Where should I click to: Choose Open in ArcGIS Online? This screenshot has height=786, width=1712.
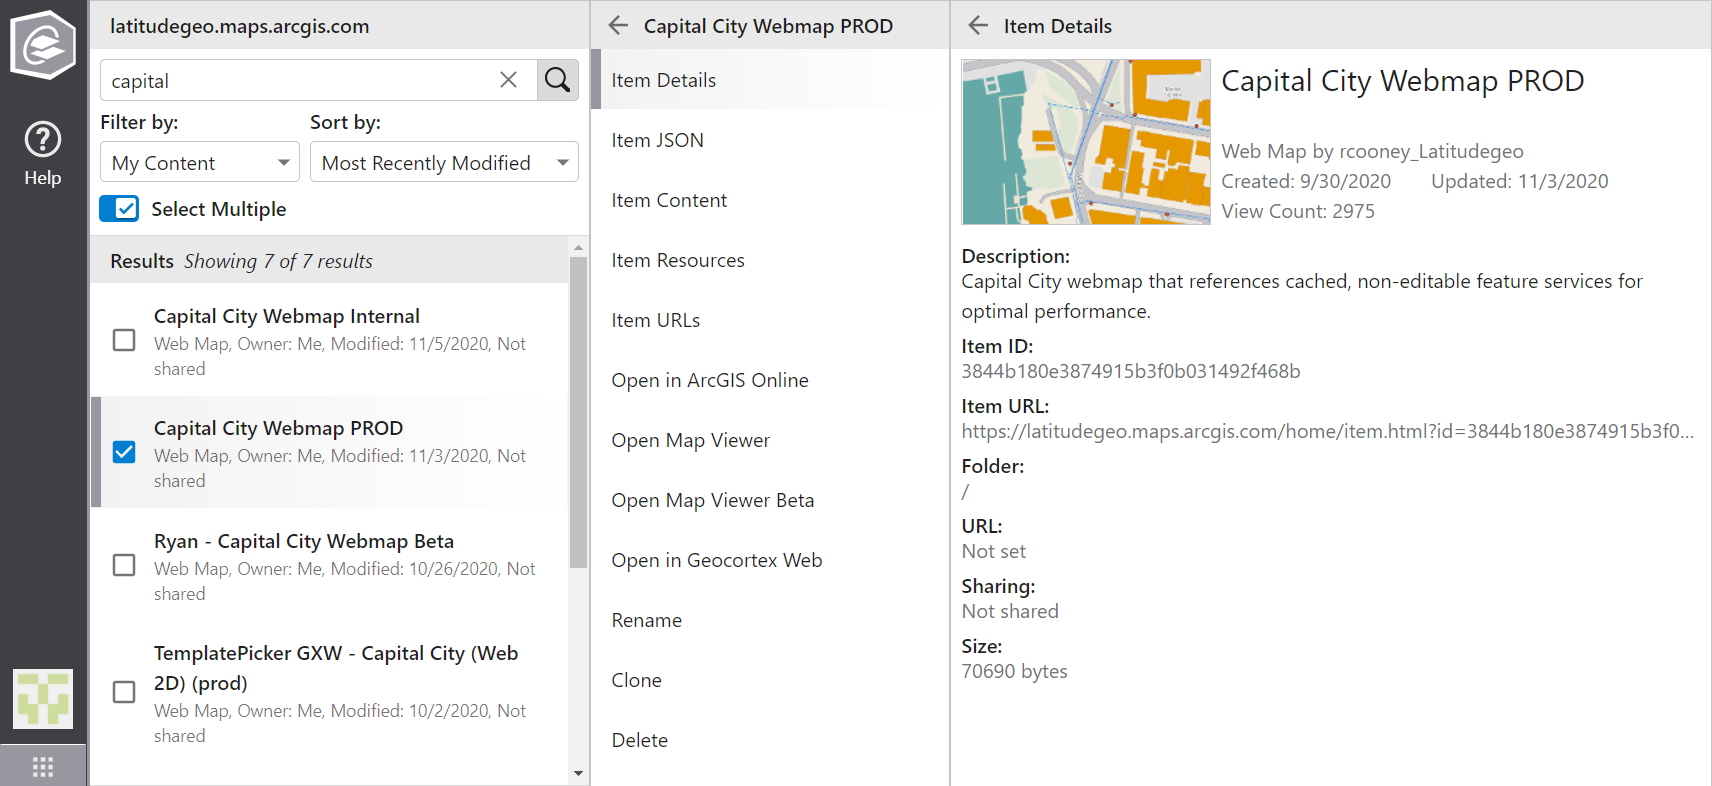click(x=769, y=380)
